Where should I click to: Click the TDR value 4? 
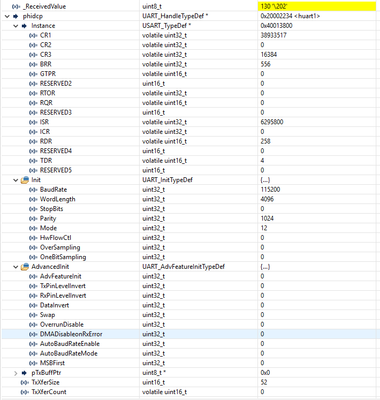262,161
